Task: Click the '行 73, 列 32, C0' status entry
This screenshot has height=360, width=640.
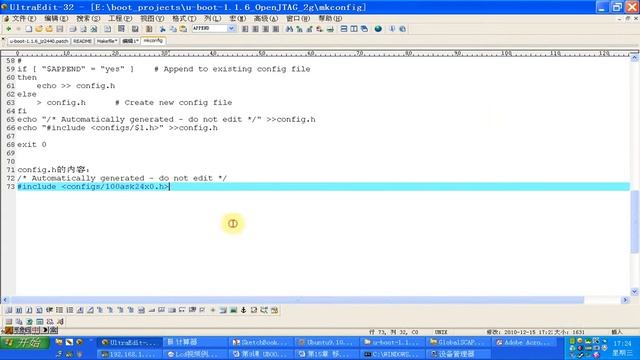Action: [393, 332]
